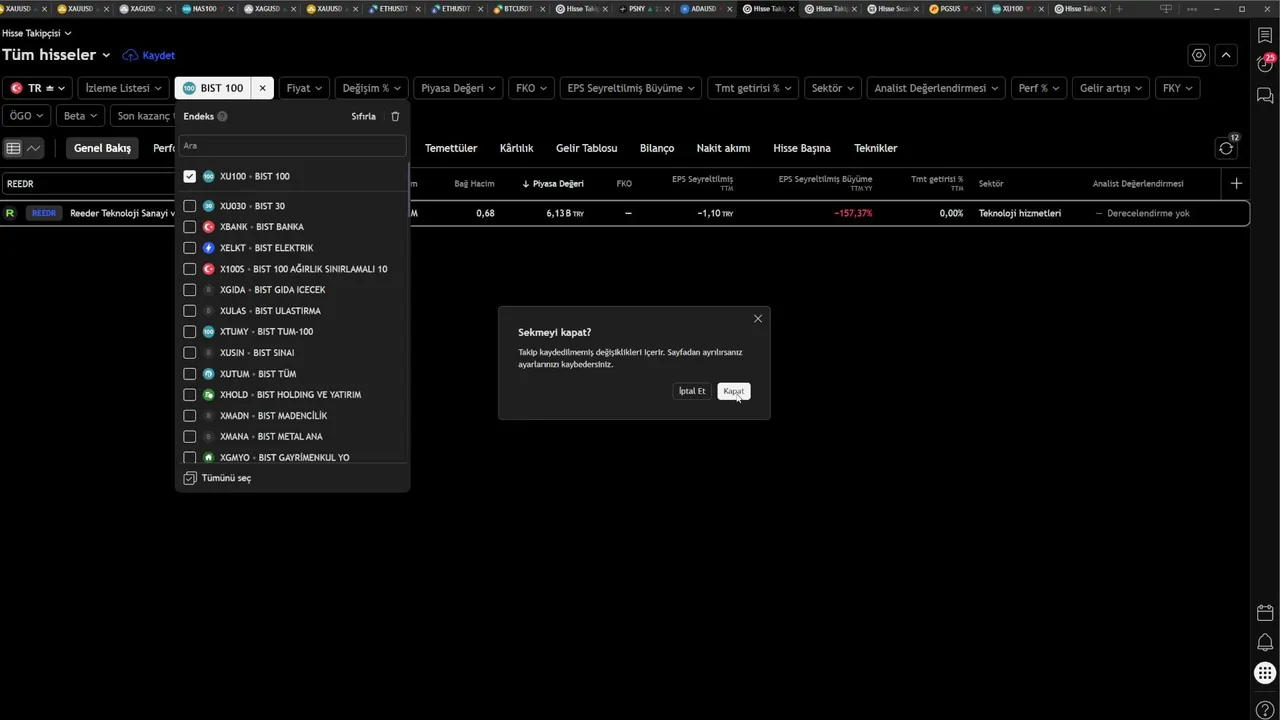The height and width of the screenshot is (720, 1280).
Task: Open the Piyasa Değeri filter dropdown
Action: (x=459, y=88)
